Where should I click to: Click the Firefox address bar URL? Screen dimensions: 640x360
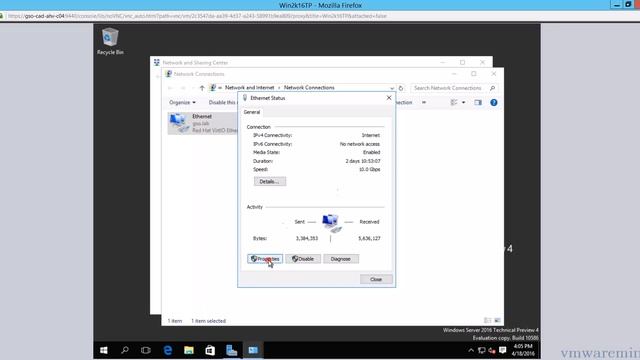point(197,16)
